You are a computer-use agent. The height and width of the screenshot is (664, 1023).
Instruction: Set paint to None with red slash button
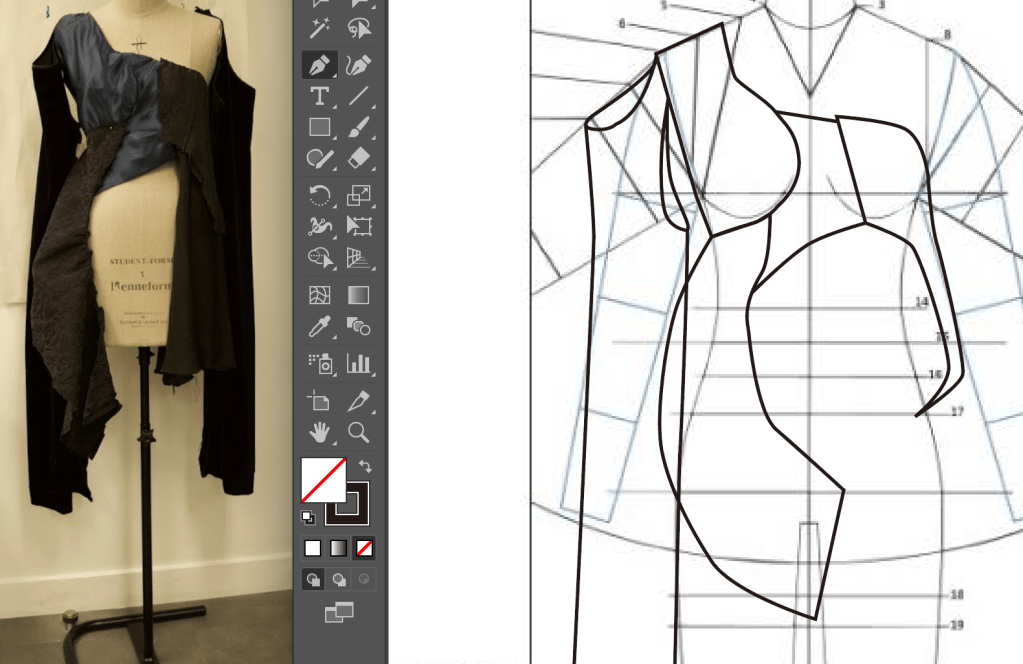click(364, 547)
